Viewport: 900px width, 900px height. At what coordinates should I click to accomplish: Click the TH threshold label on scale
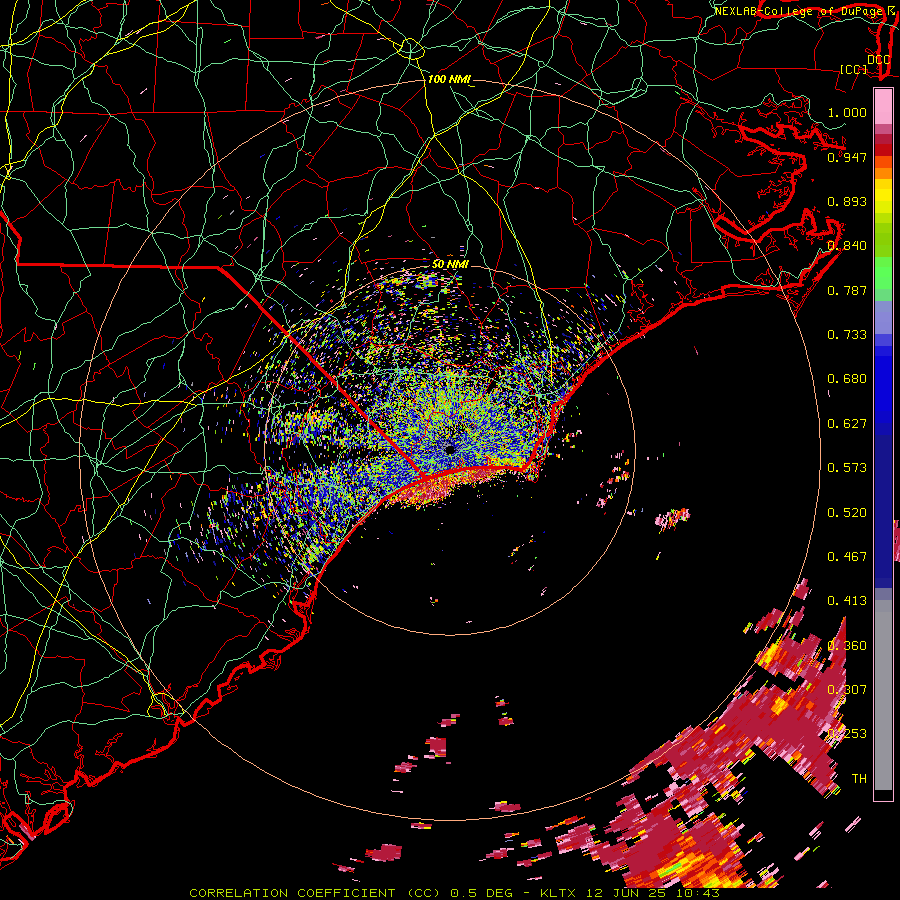coord(859,778)
